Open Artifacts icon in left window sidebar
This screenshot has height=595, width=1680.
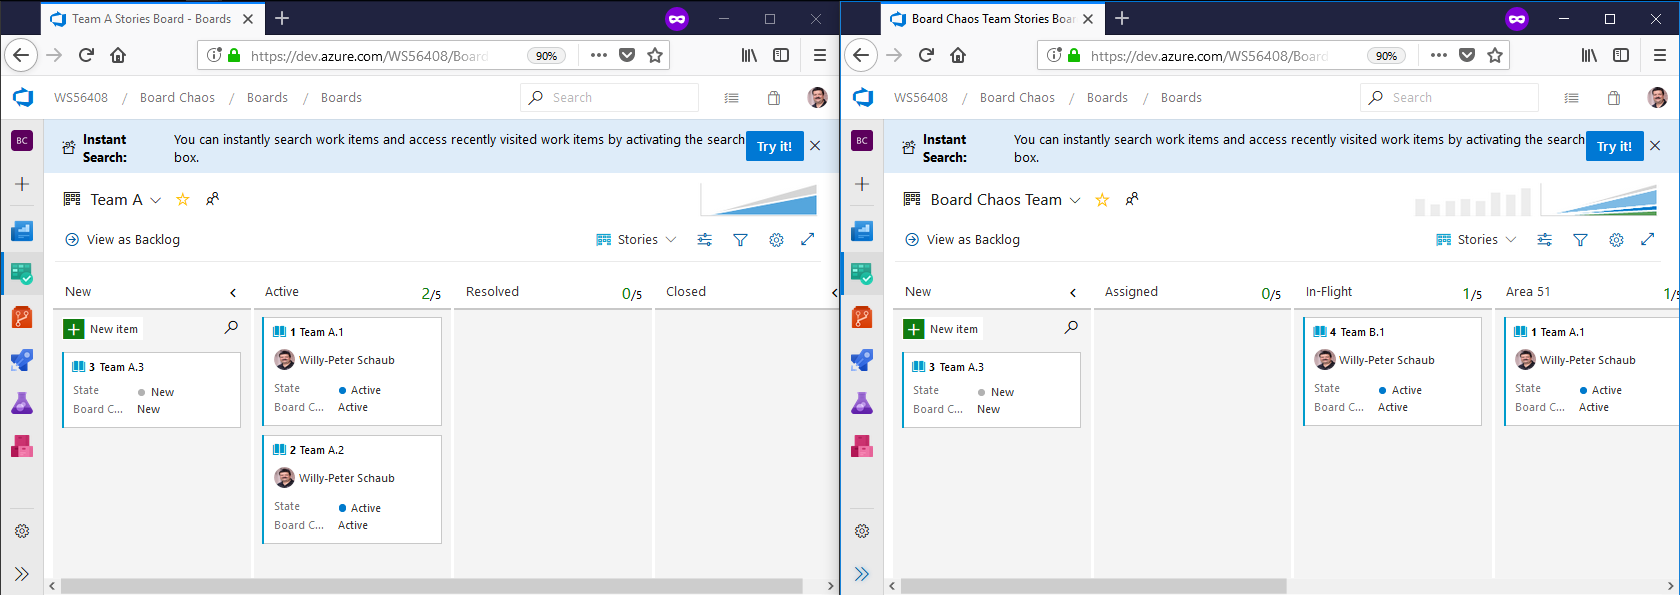tap(22, 446)
